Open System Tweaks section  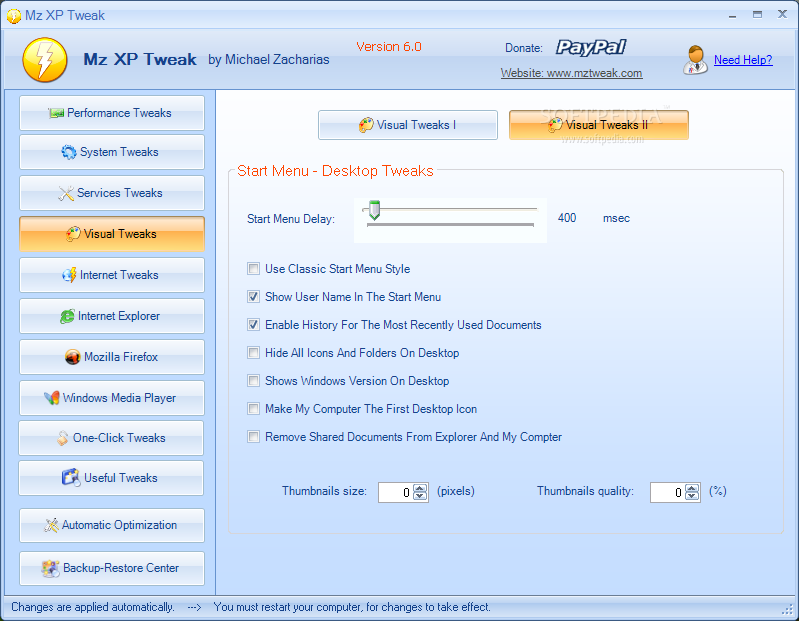(x=112, y=152)
